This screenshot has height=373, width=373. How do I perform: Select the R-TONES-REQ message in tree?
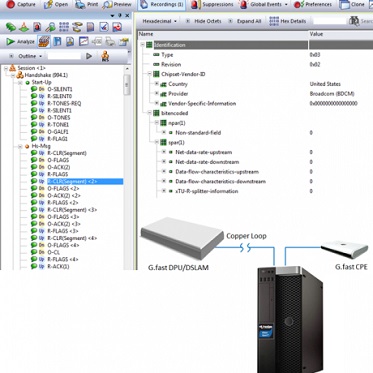(64, 103)
